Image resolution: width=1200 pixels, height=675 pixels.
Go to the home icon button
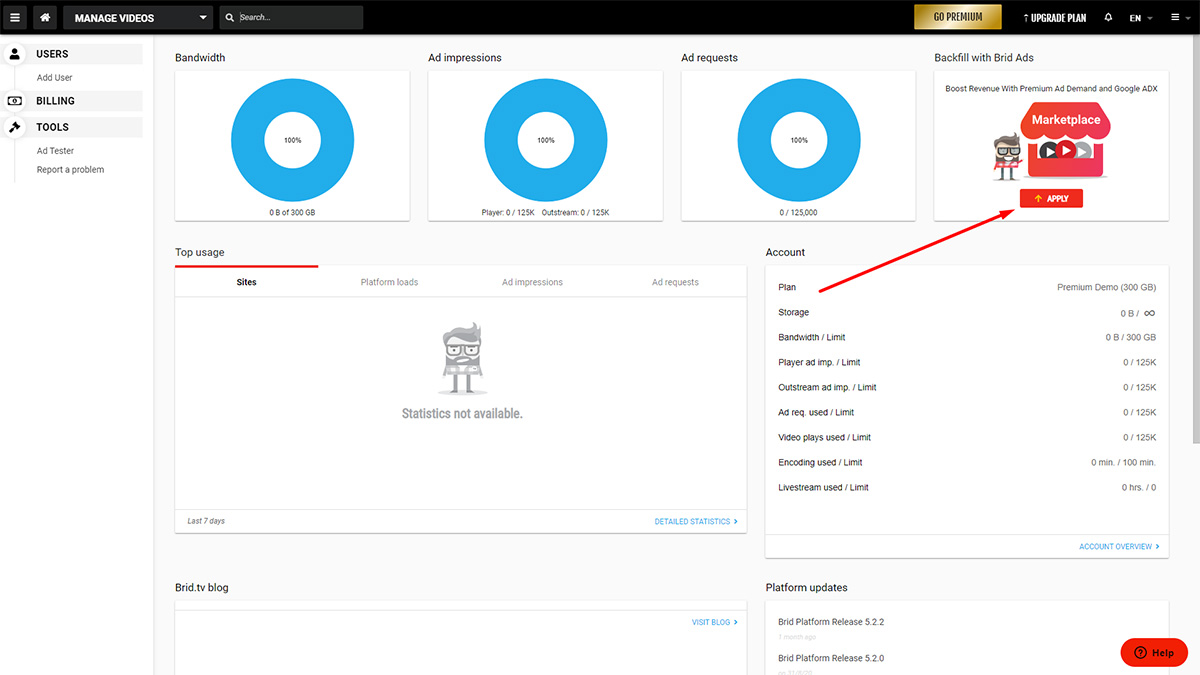tap(45, 17)
